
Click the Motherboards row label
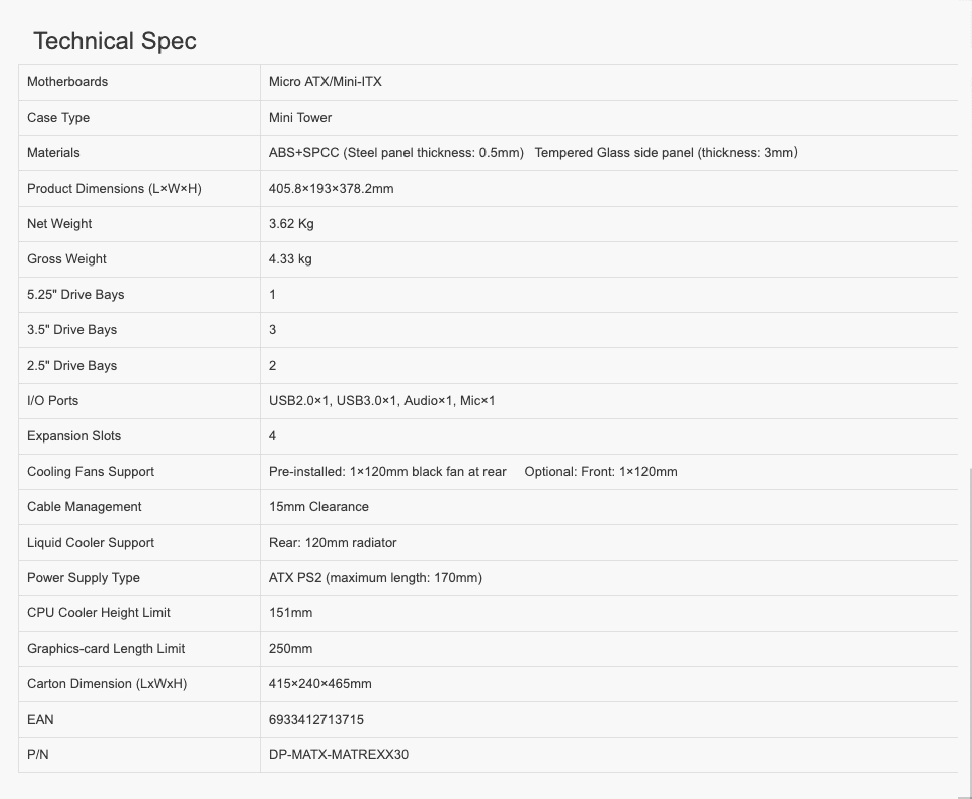pos(67,82)
